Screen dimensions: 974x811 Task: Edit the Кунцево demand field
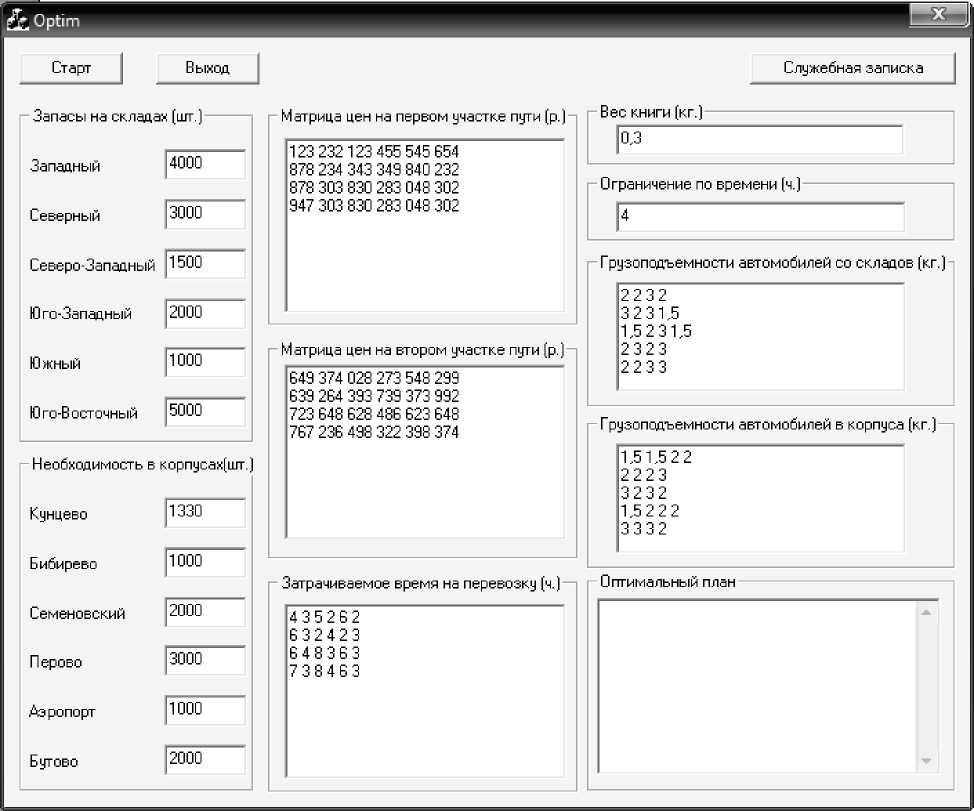click(205, 512)
